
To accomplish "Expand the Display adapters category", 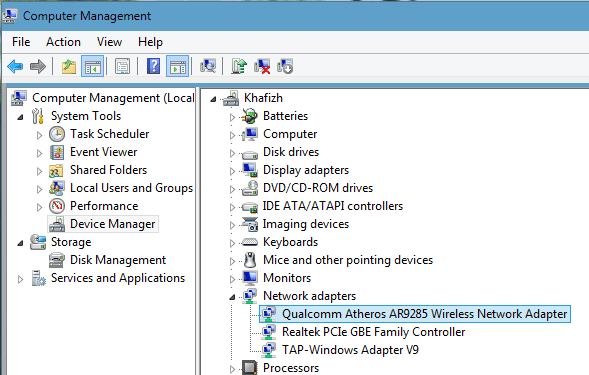I will (x=232, y=171).
